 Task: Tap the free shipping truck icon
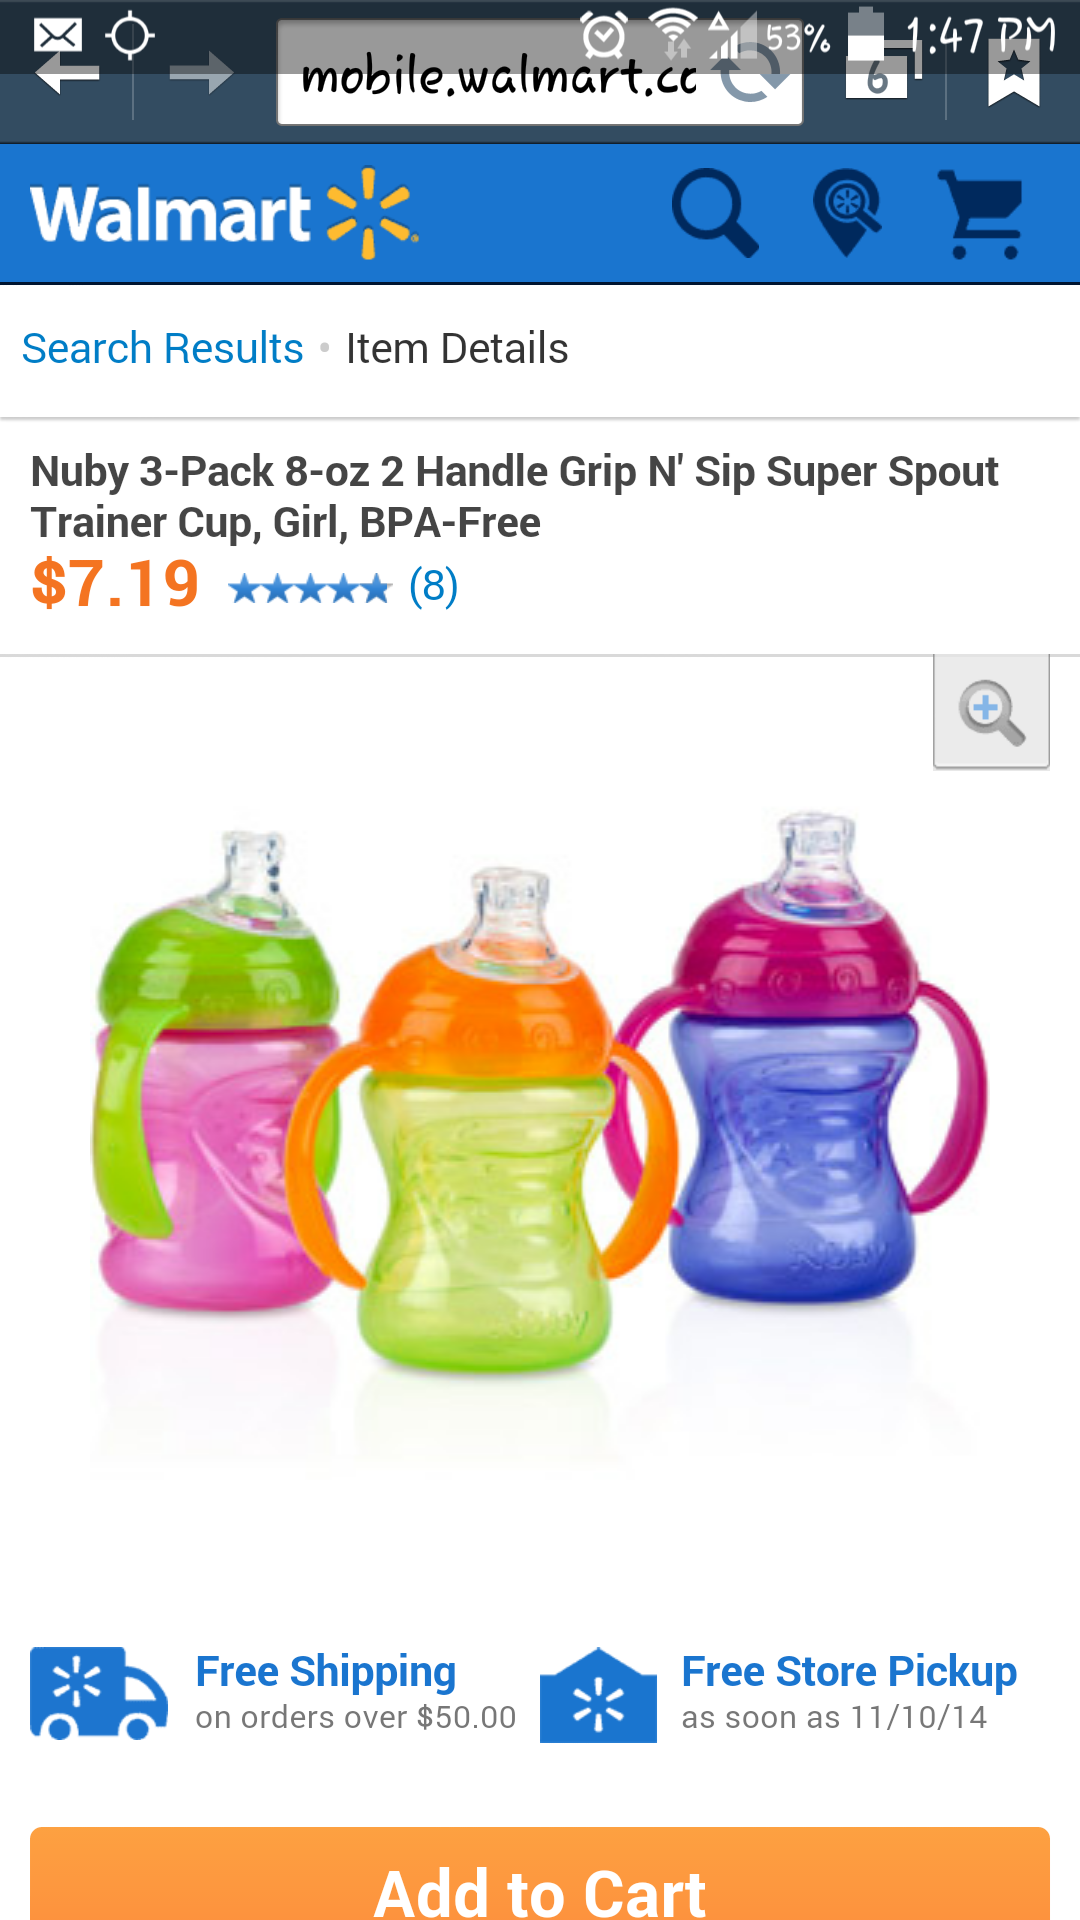[98, 1694]
